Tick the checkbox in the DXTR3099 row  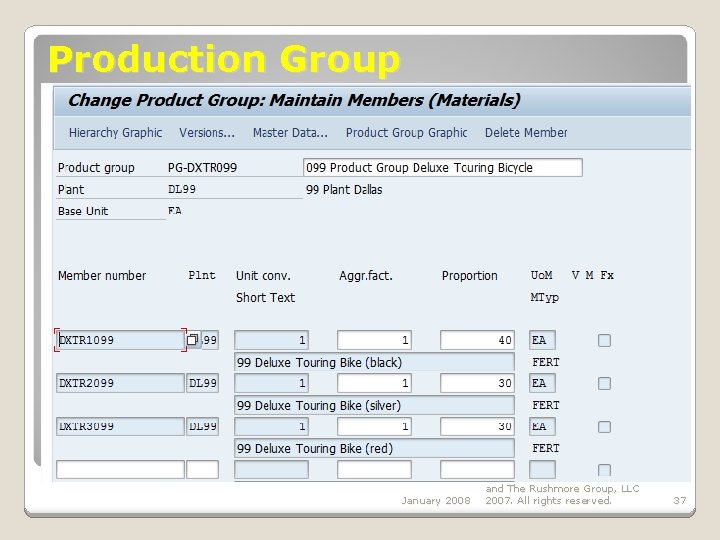tap(604, 427)
